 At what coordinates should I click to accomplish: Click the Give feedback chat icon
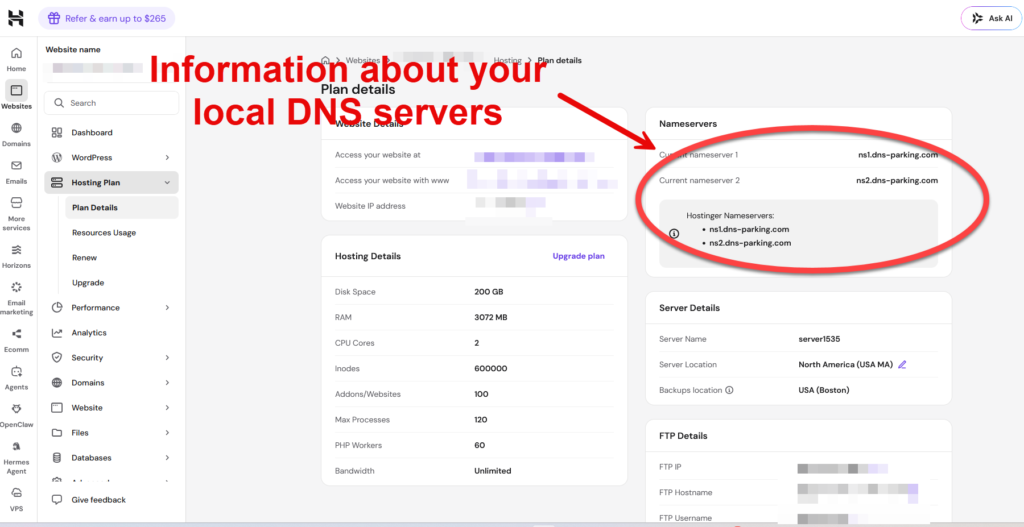(57, 500)
